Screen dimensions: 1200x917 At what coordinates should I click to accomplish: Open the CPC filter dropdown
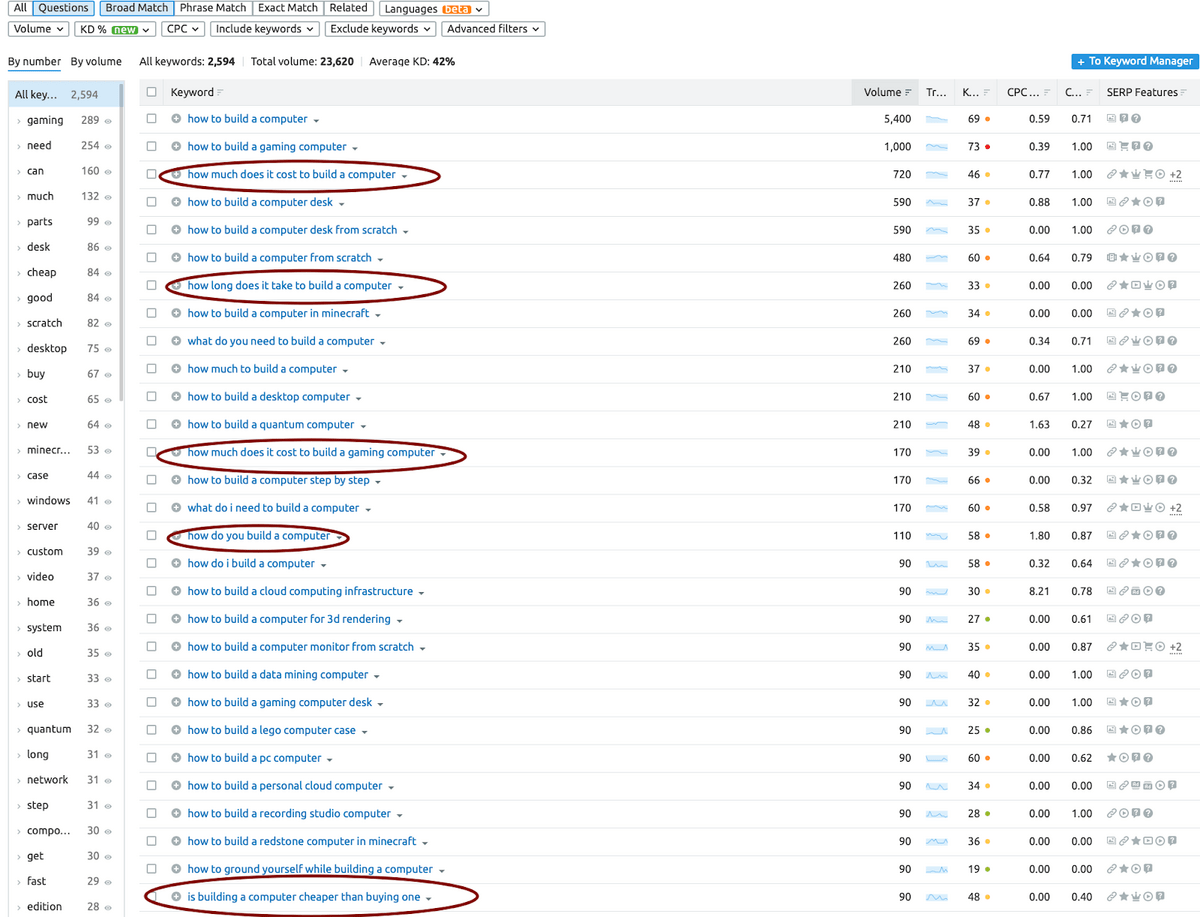click(x=184, y=29)
